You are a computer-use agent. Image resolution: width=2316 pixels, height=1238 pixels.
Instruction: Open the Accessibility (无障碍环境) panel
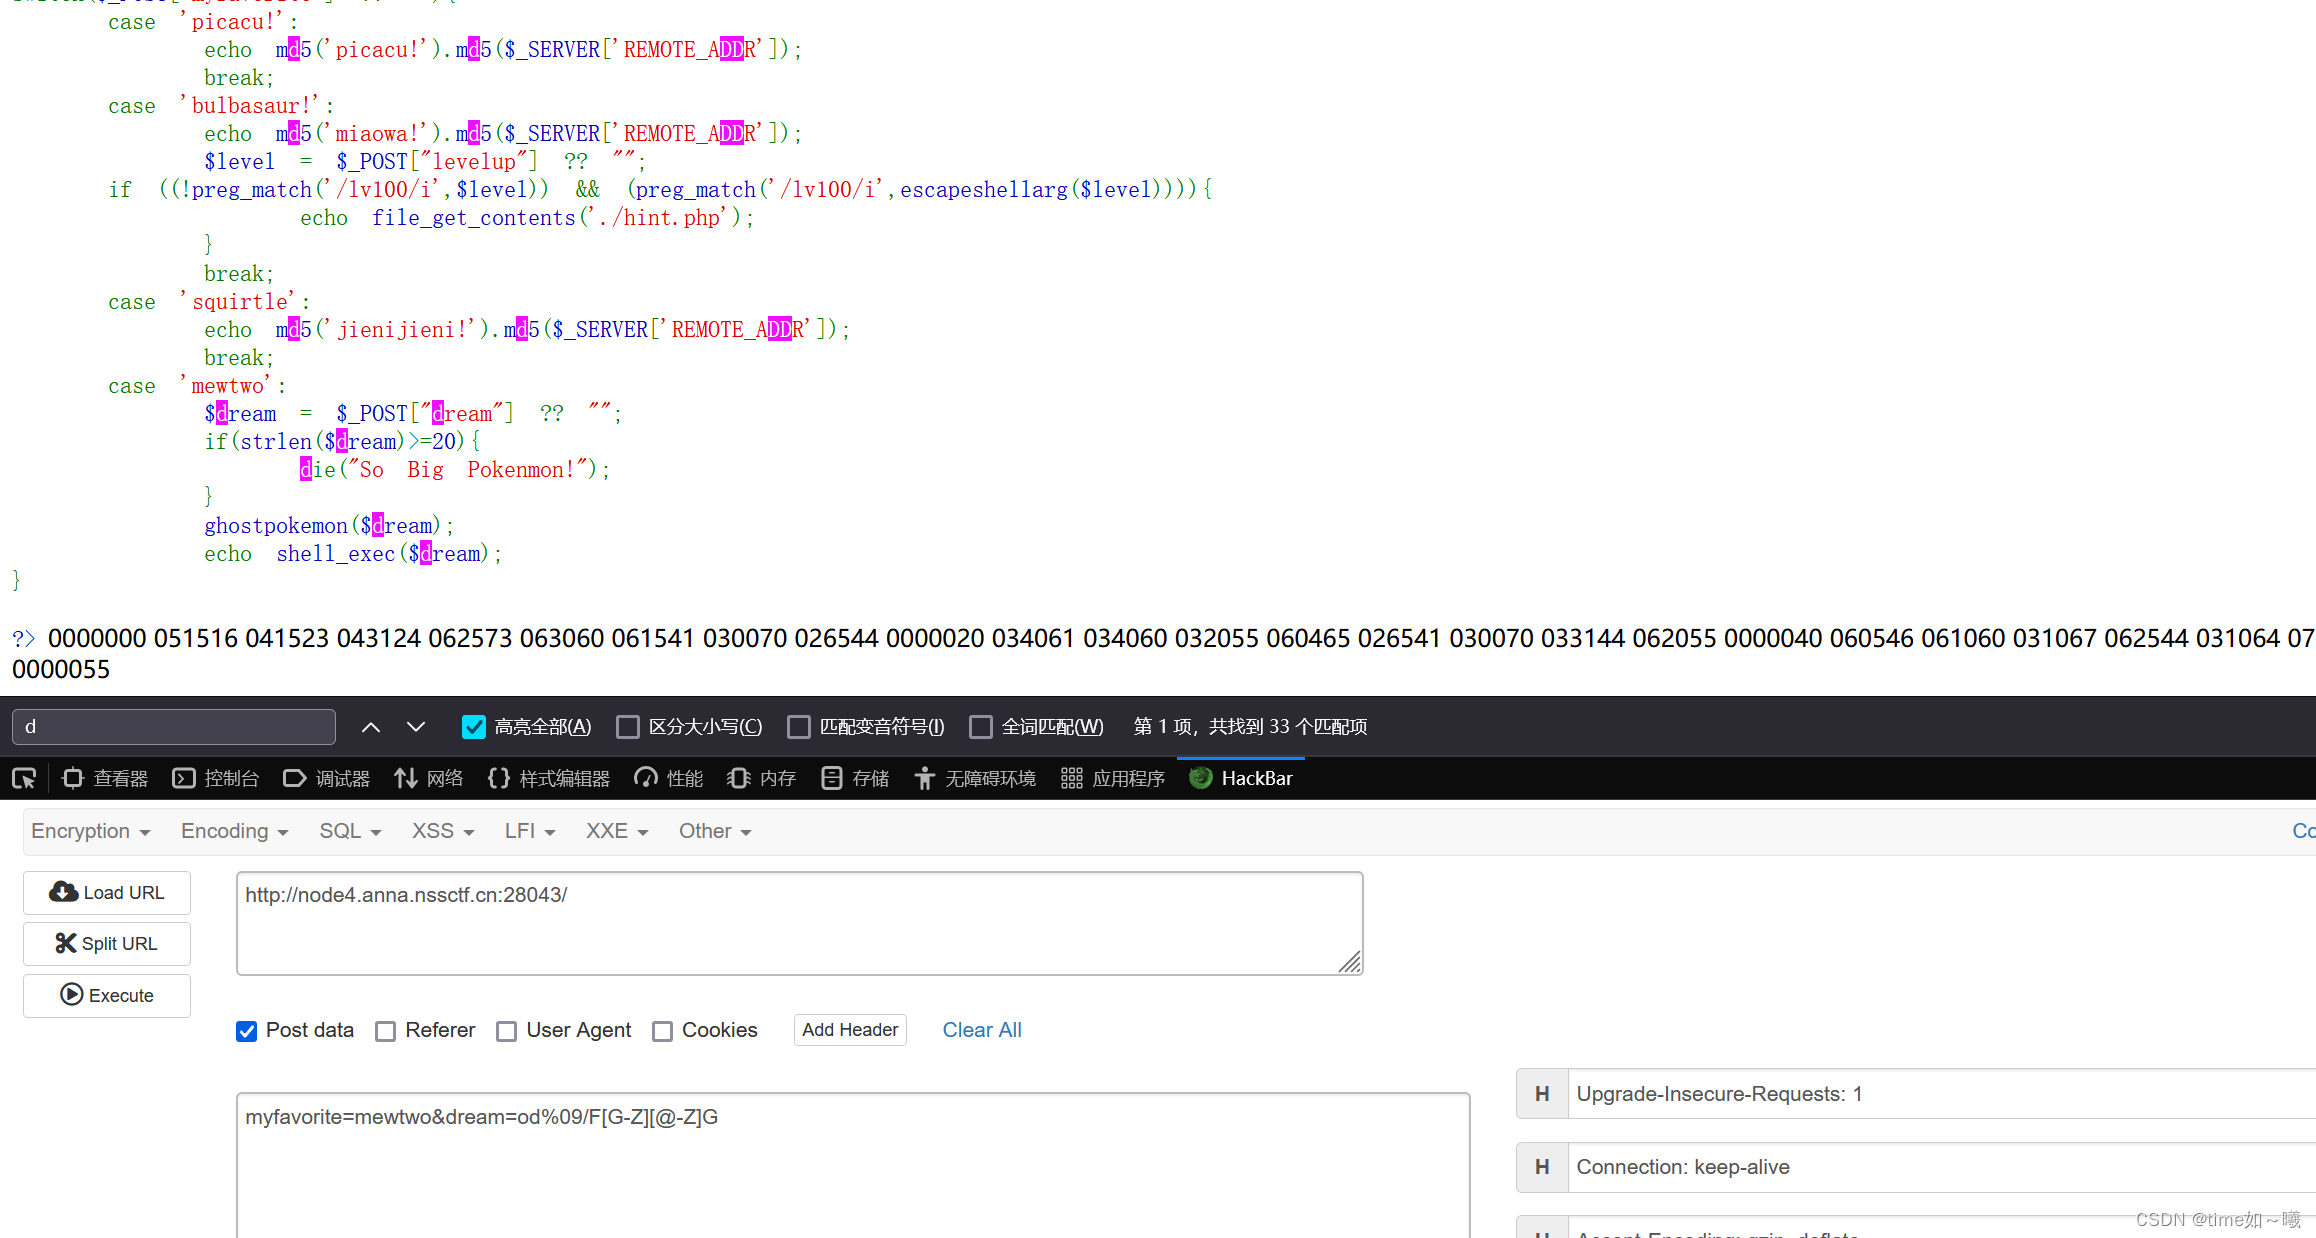click(x=975, y=778)
